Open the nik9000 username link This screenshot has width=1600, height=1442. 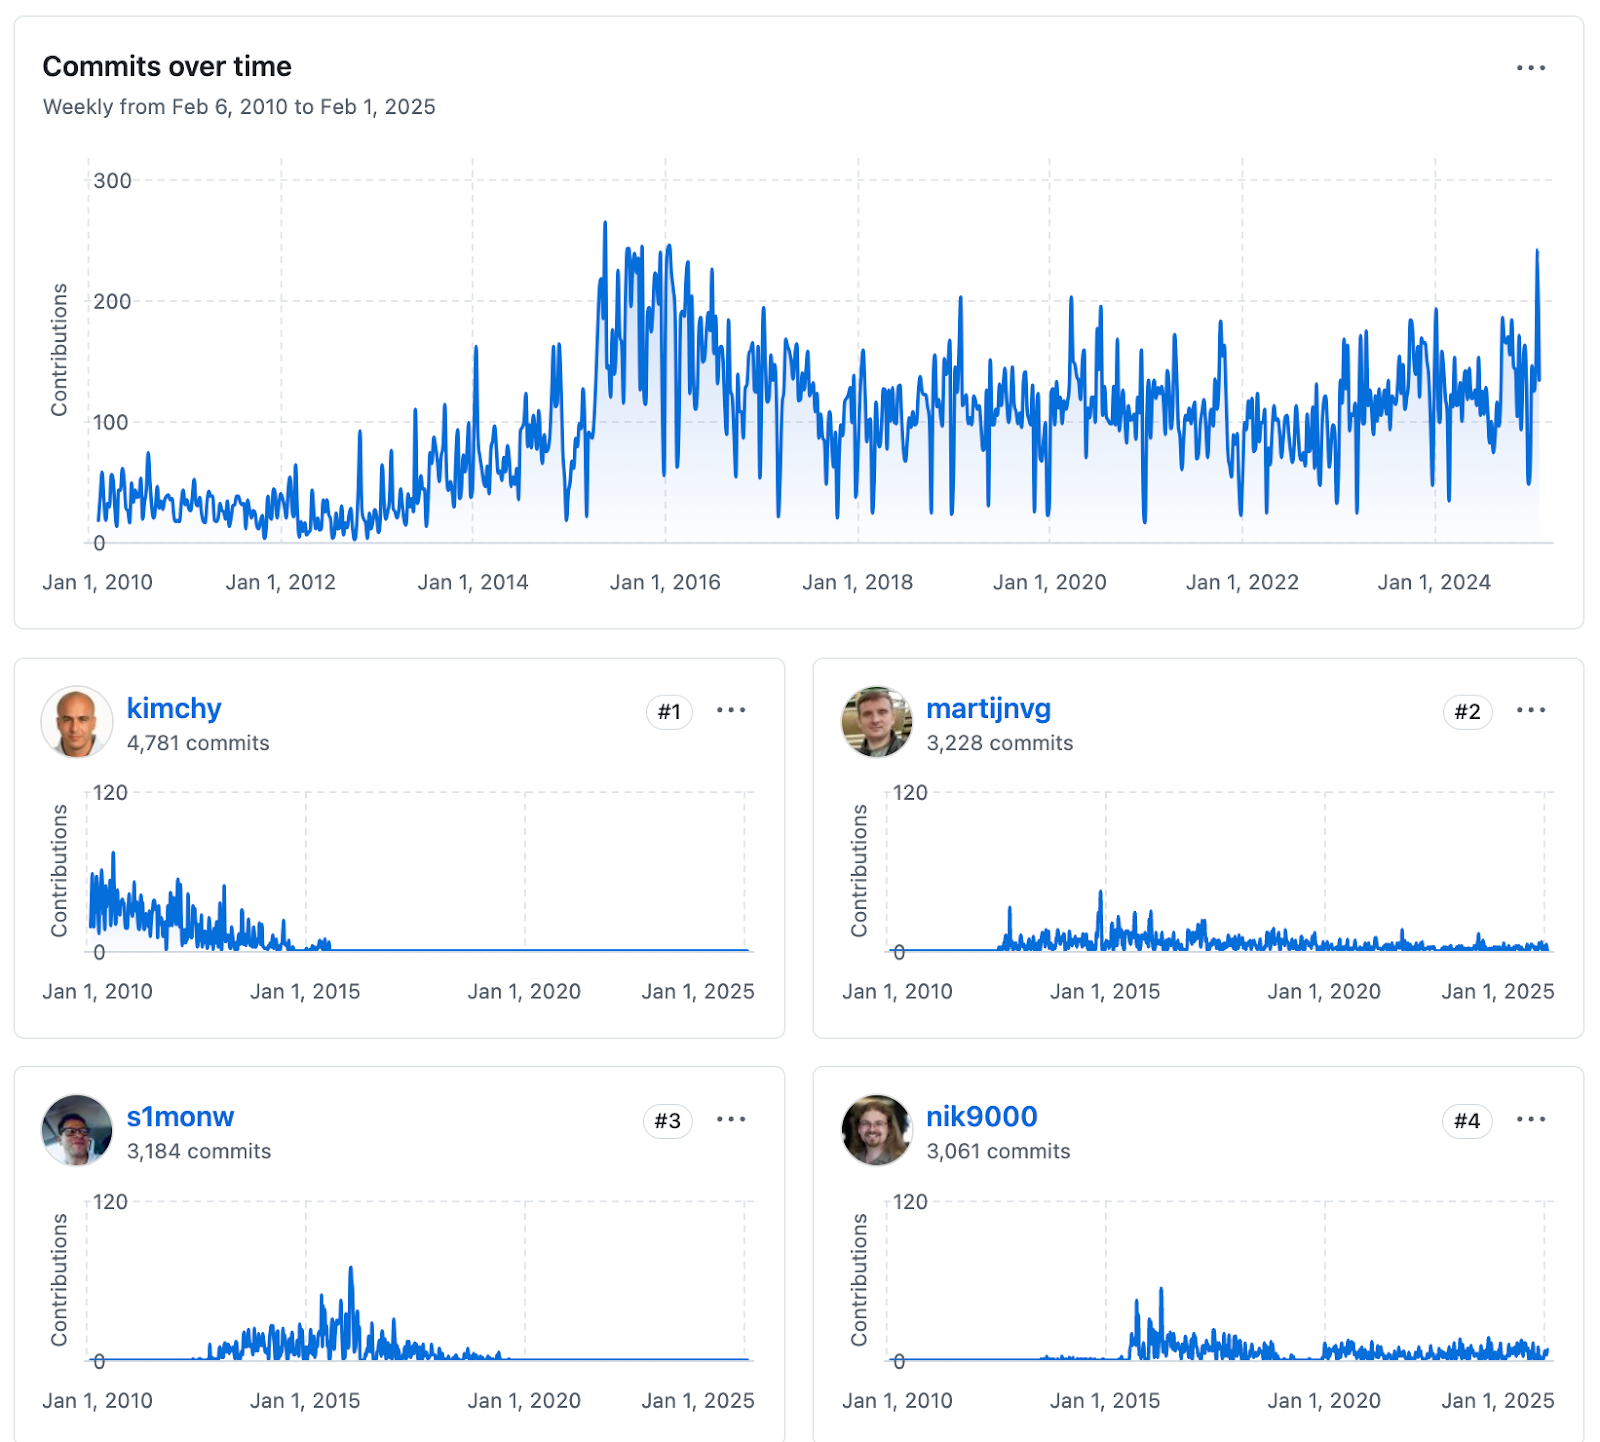(x=981, y=1116)
